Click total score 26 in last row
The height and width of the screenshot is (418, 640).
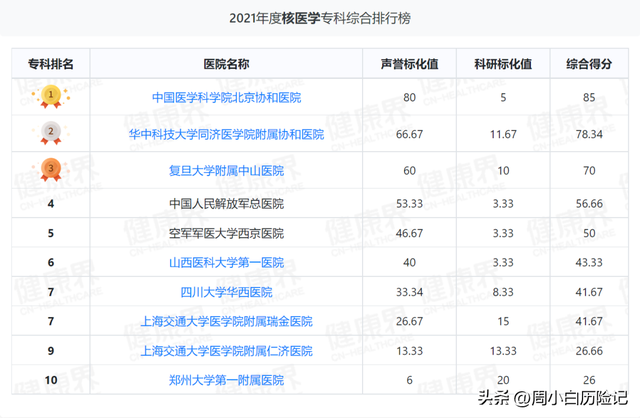tap(589, 380)
